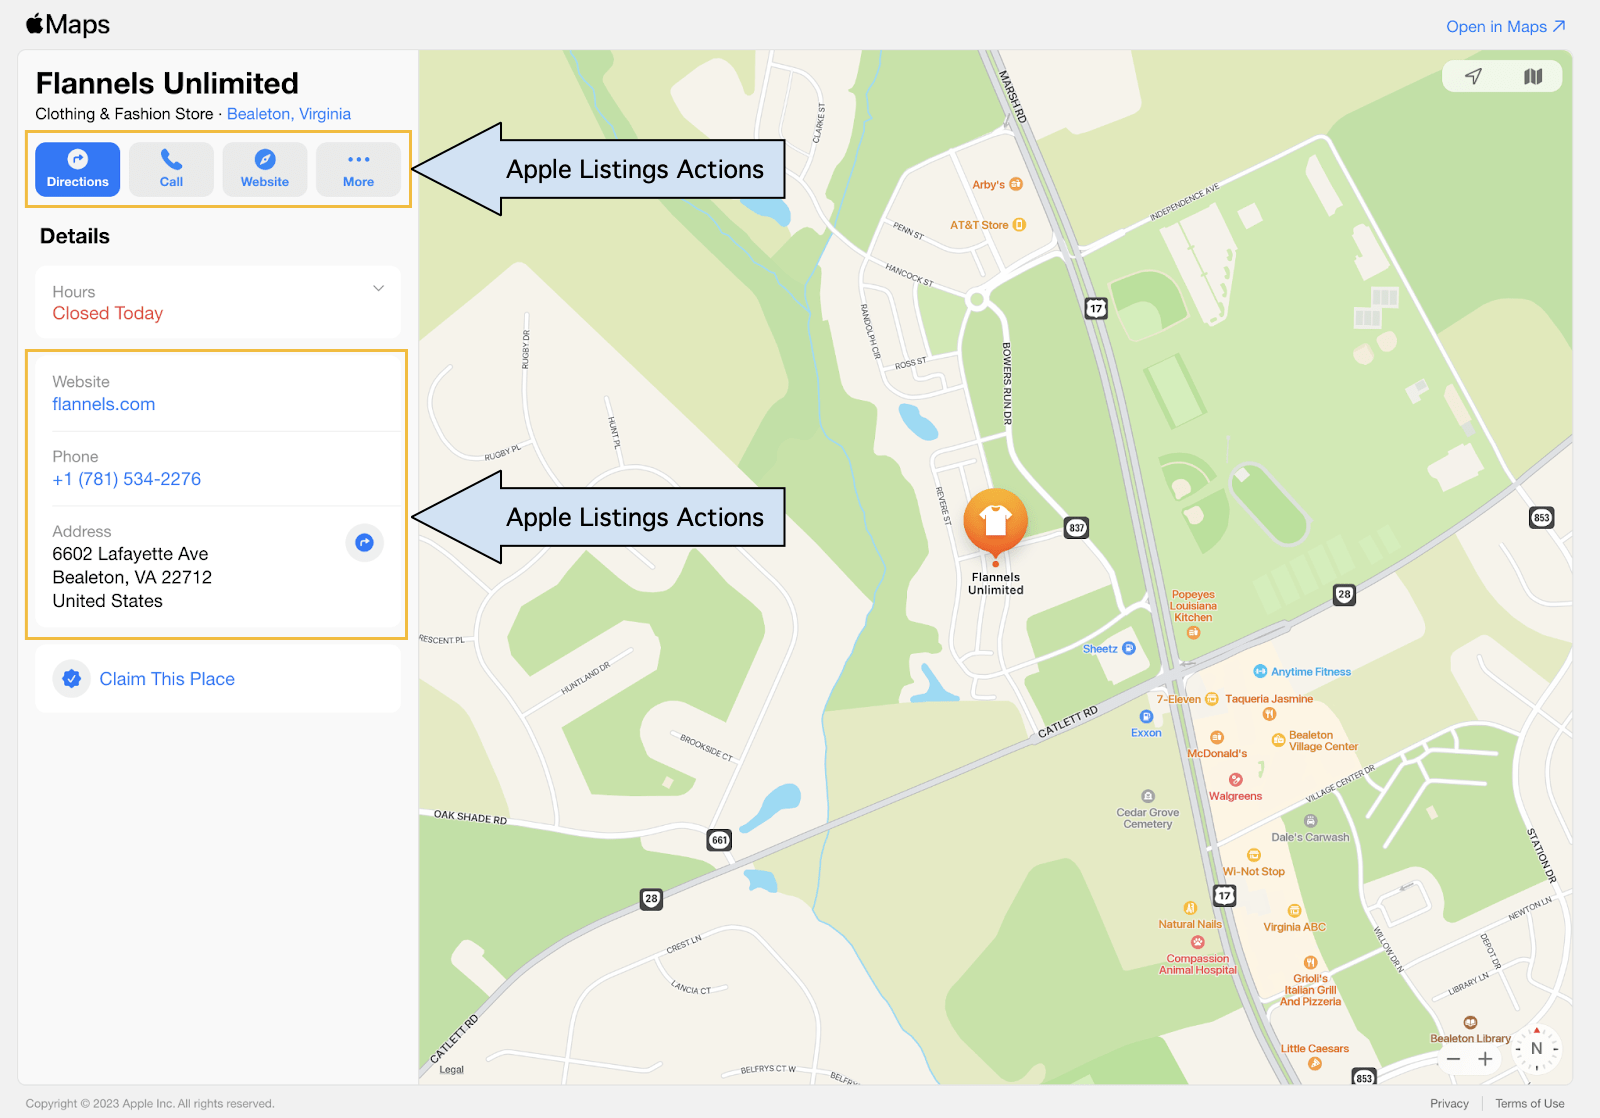Select the Cedar Grove Cemetery marker
This screenshot has height=1118, width=1600.
[x=1148, y=796]
